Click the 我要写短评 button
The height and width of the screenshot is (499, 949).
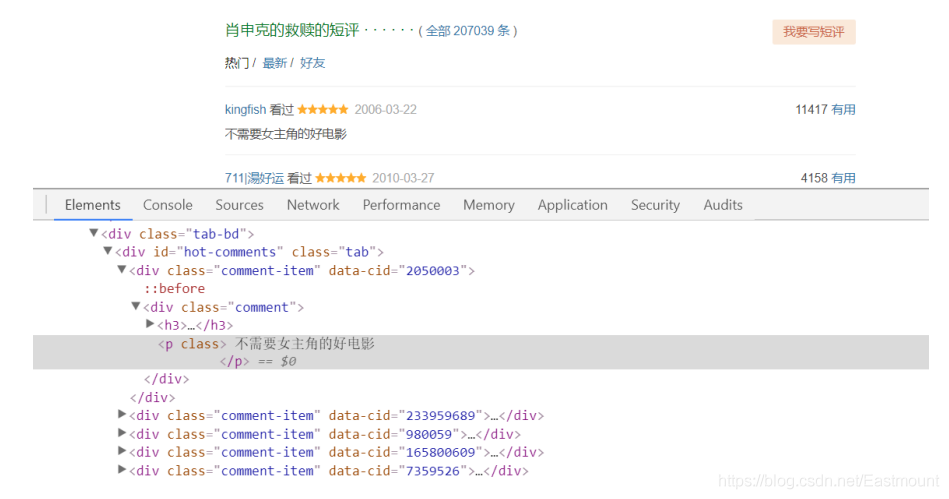pos(813,32)
